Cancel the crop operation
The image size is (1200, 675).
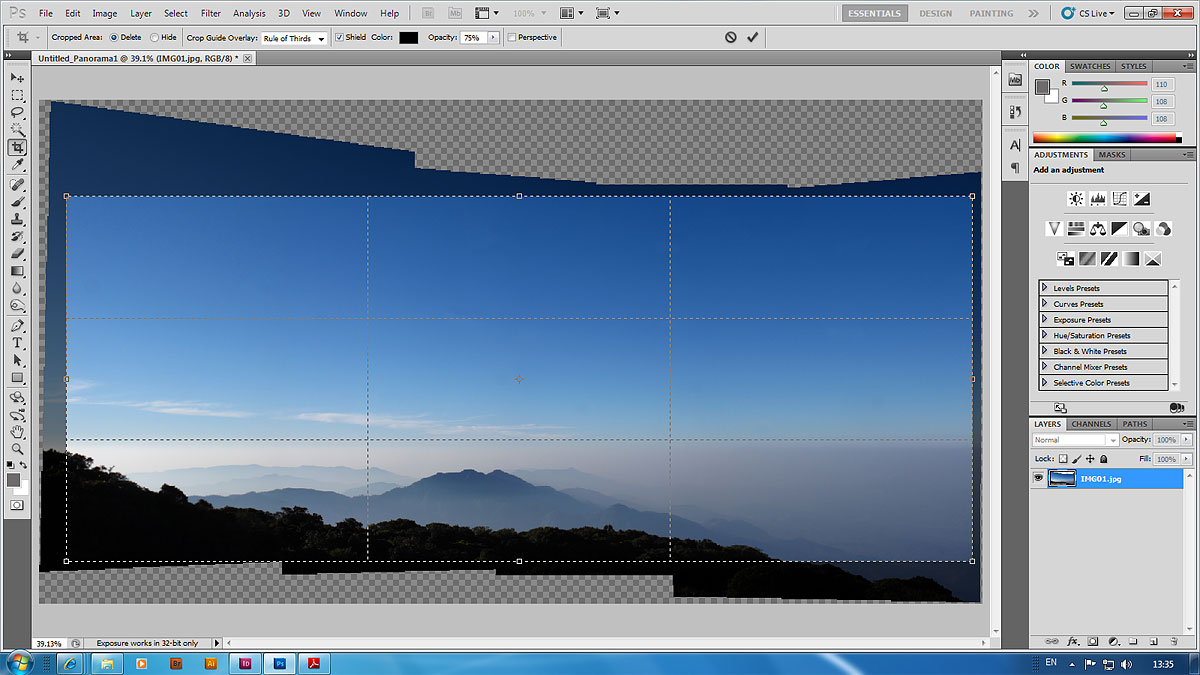730,37
